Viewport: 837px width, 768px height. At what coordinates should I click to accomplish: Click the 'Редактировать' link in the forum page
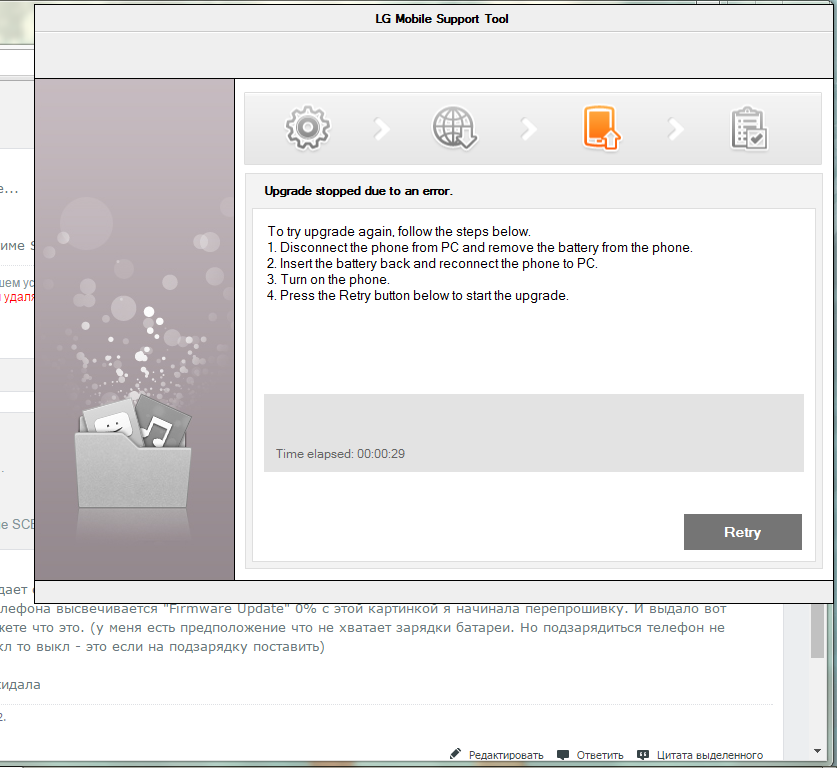506,755
